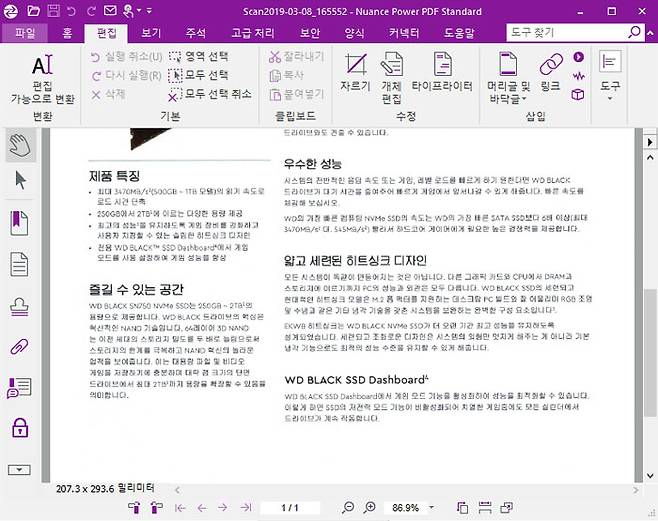Switch to the 고급 처리 tab
Image resolution: width=658 pixels, height=521 pixels.
click(x=253, y=33)
